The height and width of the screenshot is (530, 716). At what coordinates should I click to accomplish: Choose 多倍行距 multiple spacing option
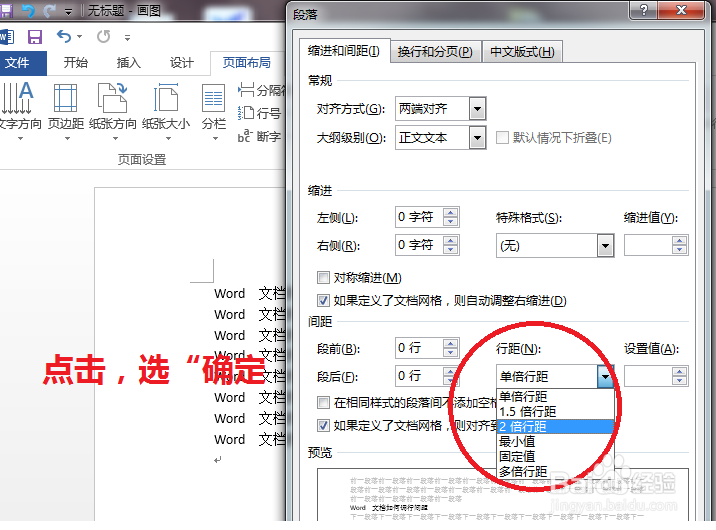555,471
